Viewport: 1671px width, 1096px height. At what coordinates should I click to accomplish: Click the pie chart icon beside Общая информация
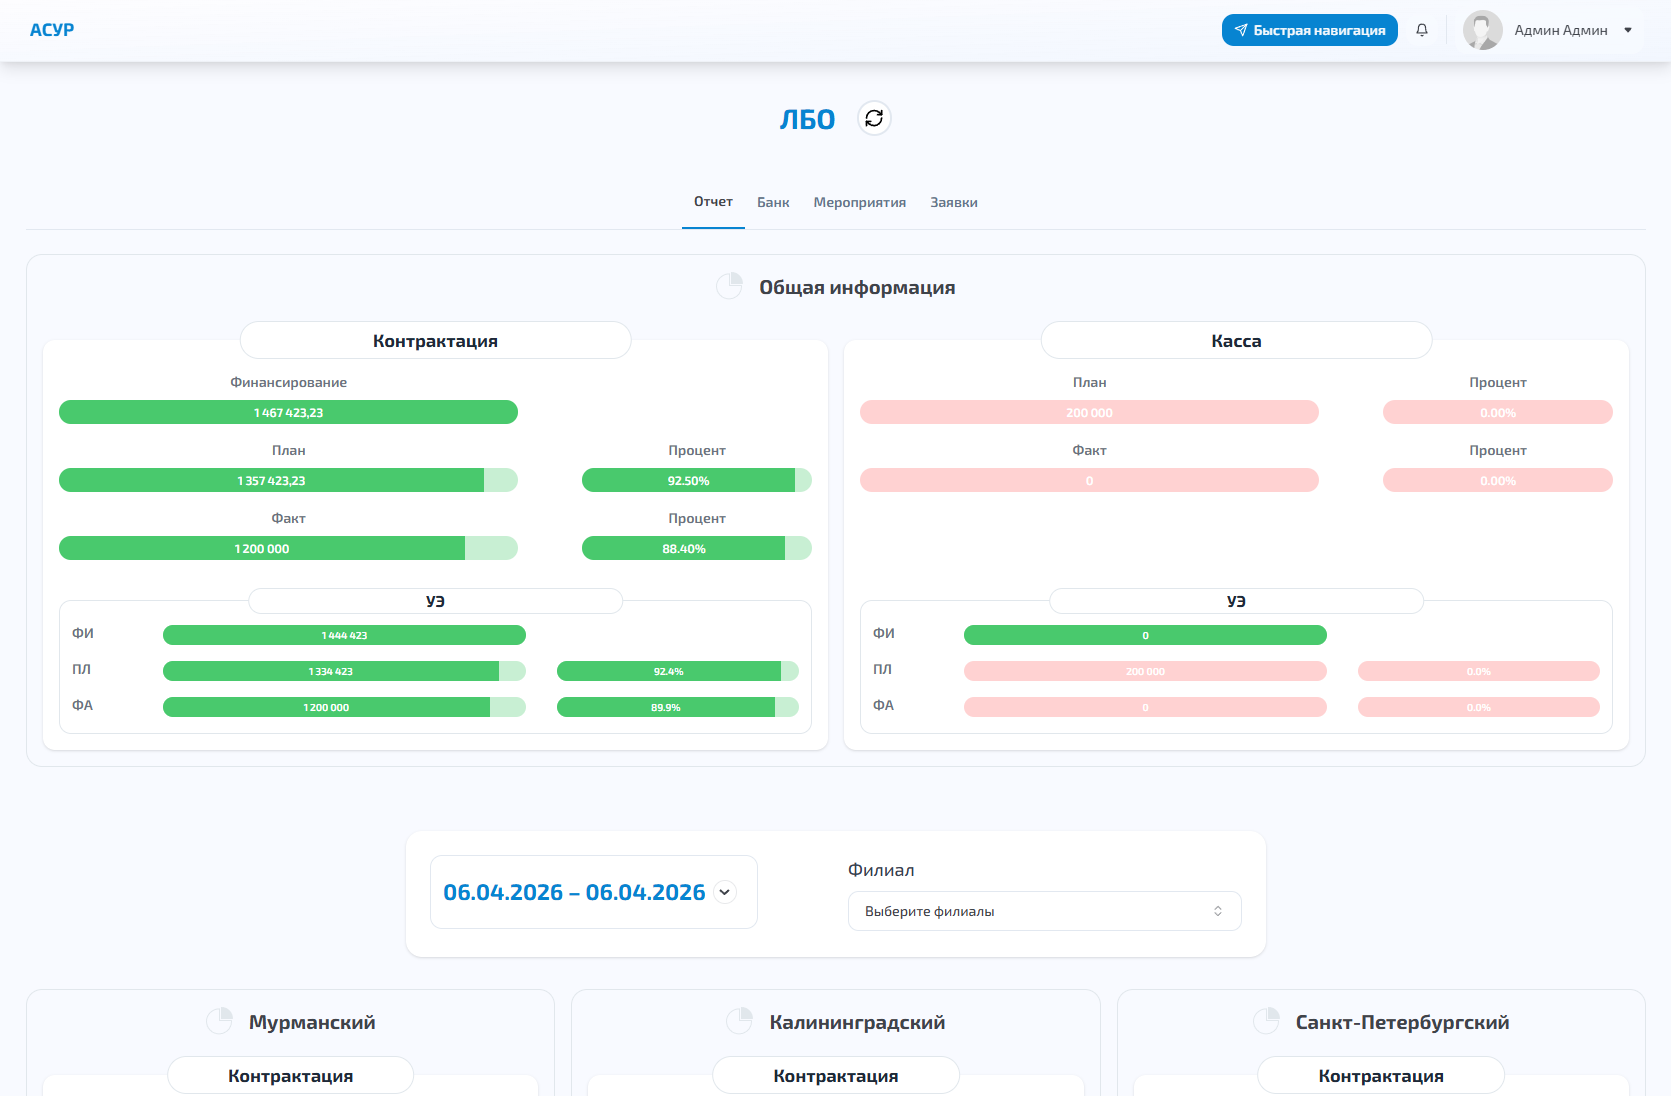click(x=729, y=287)
